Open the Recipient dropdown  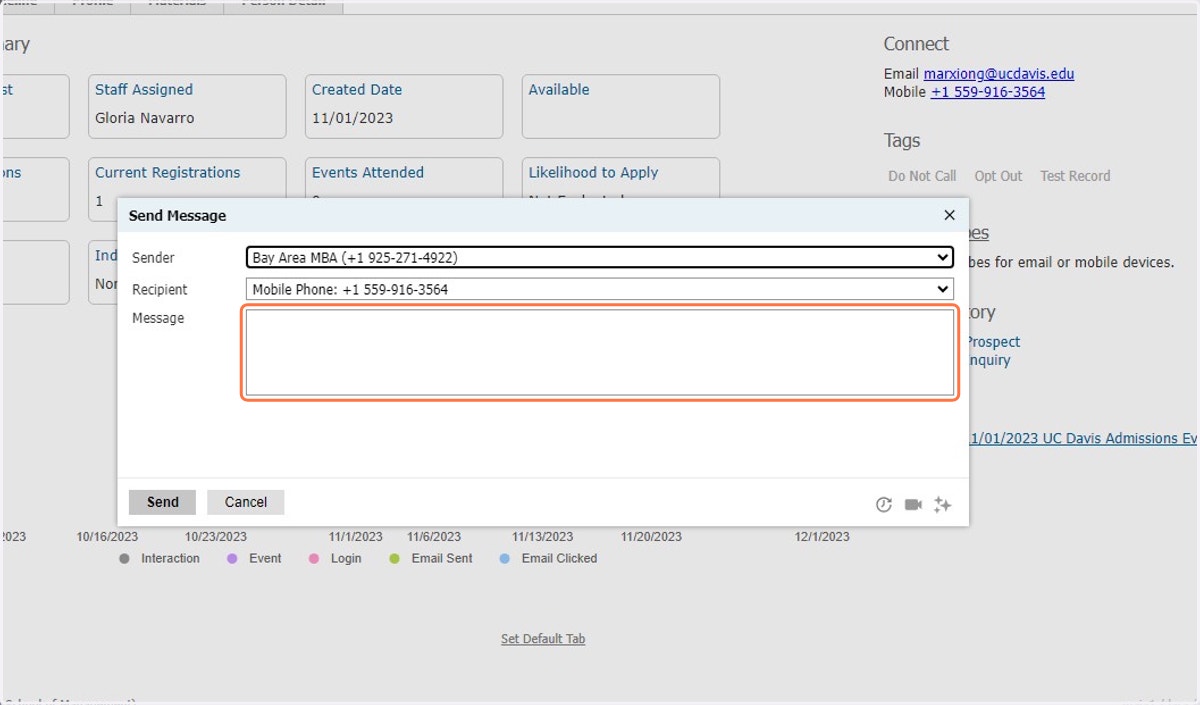[x=599, y=289]
